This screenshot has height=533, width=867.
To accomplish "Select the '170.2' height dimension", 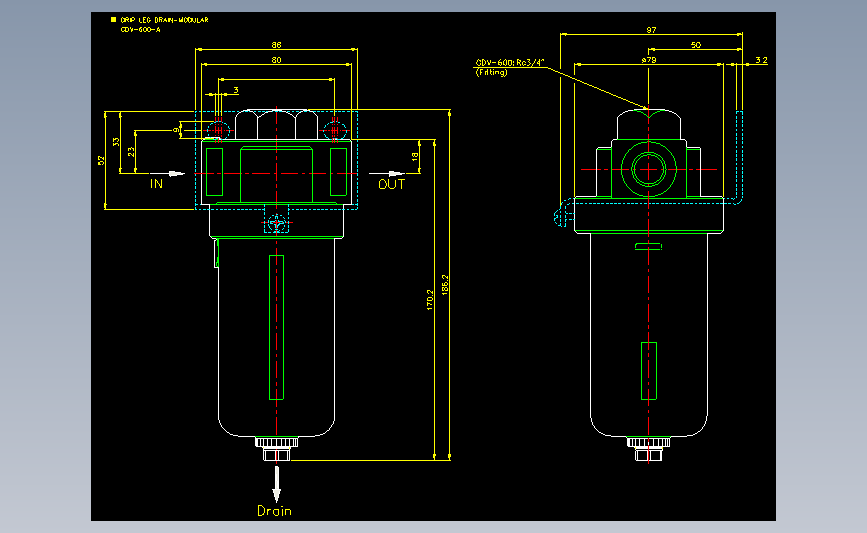I will coord(430,300).
